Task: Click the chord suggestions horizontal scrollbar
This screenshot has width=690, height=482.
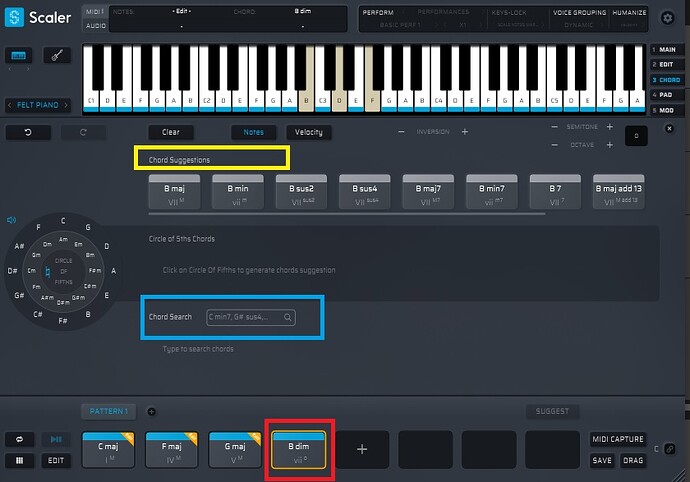Action: [347, 214]
